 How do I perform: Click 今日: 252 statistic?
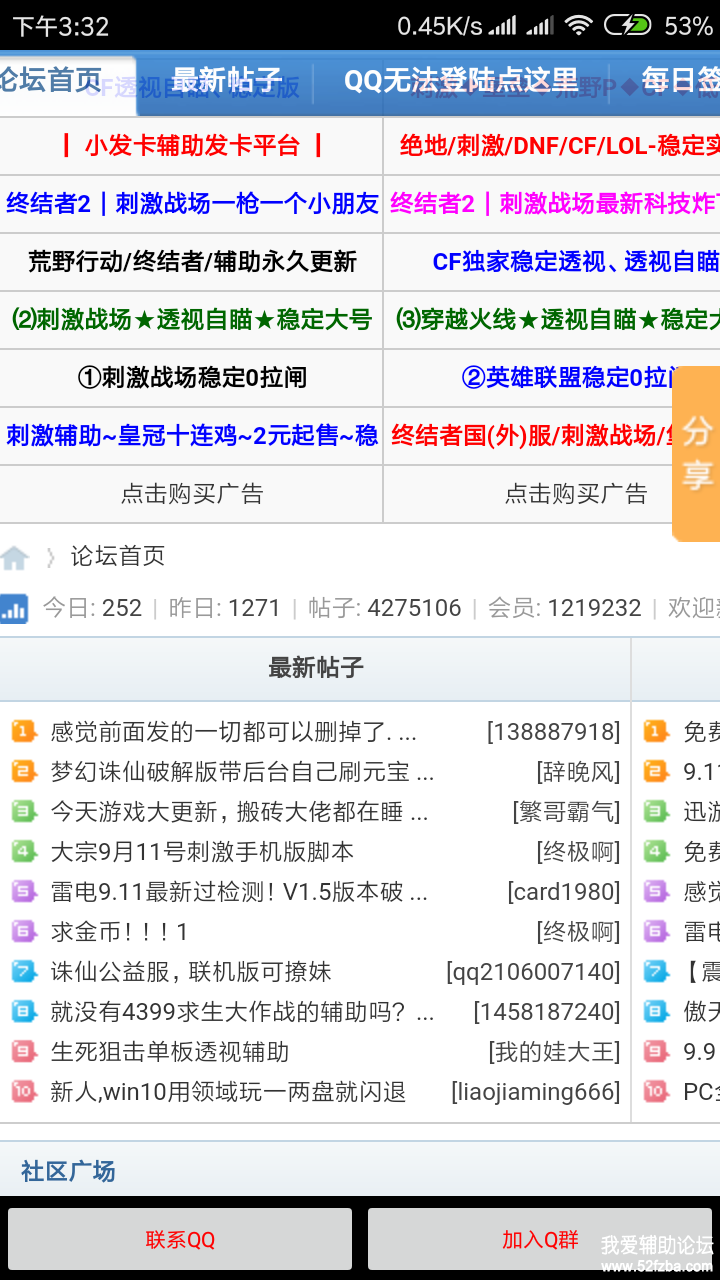coord(92,608)
